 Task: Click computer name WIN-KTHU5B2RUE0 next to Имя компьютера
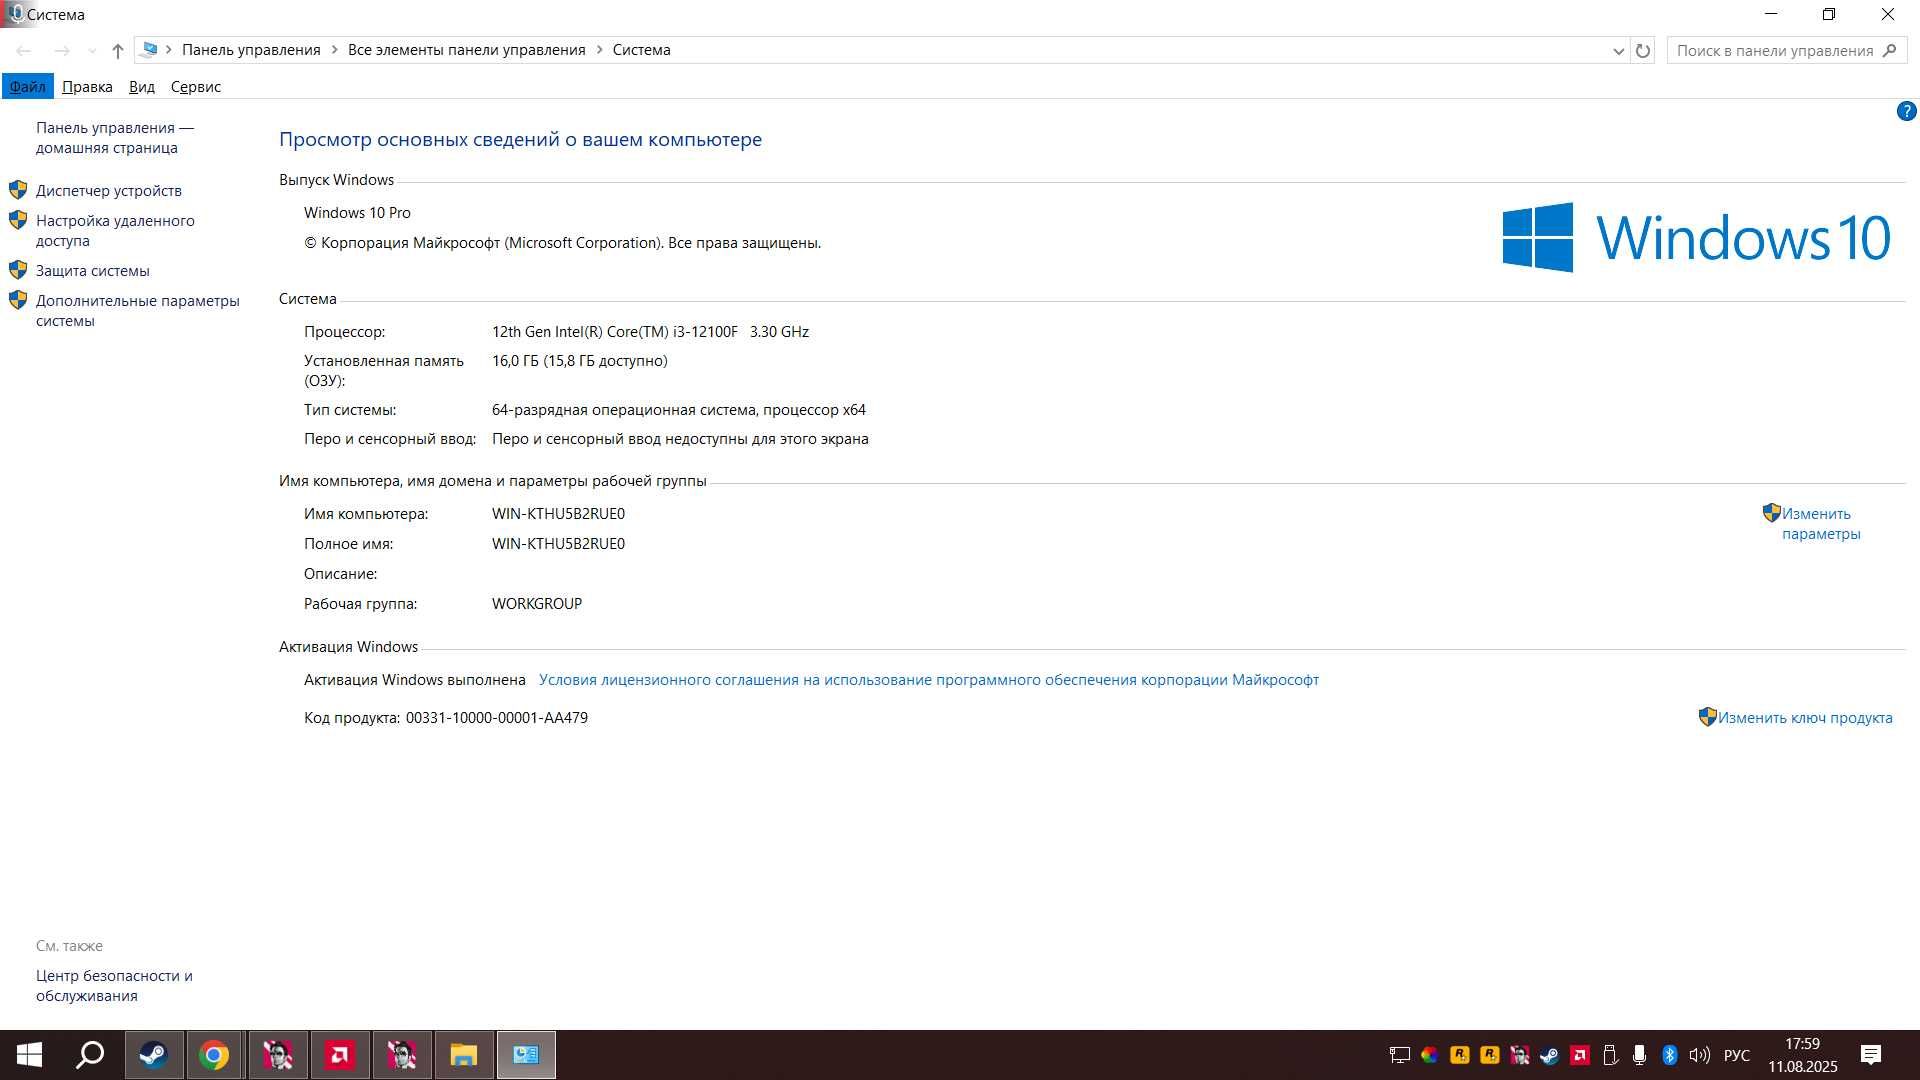(x=558, y=513)
